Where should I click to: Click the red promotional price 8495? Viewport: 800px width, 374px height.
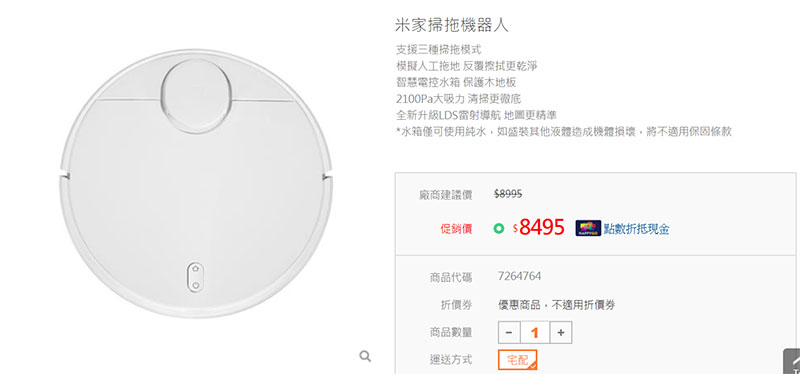coord(541,228)
